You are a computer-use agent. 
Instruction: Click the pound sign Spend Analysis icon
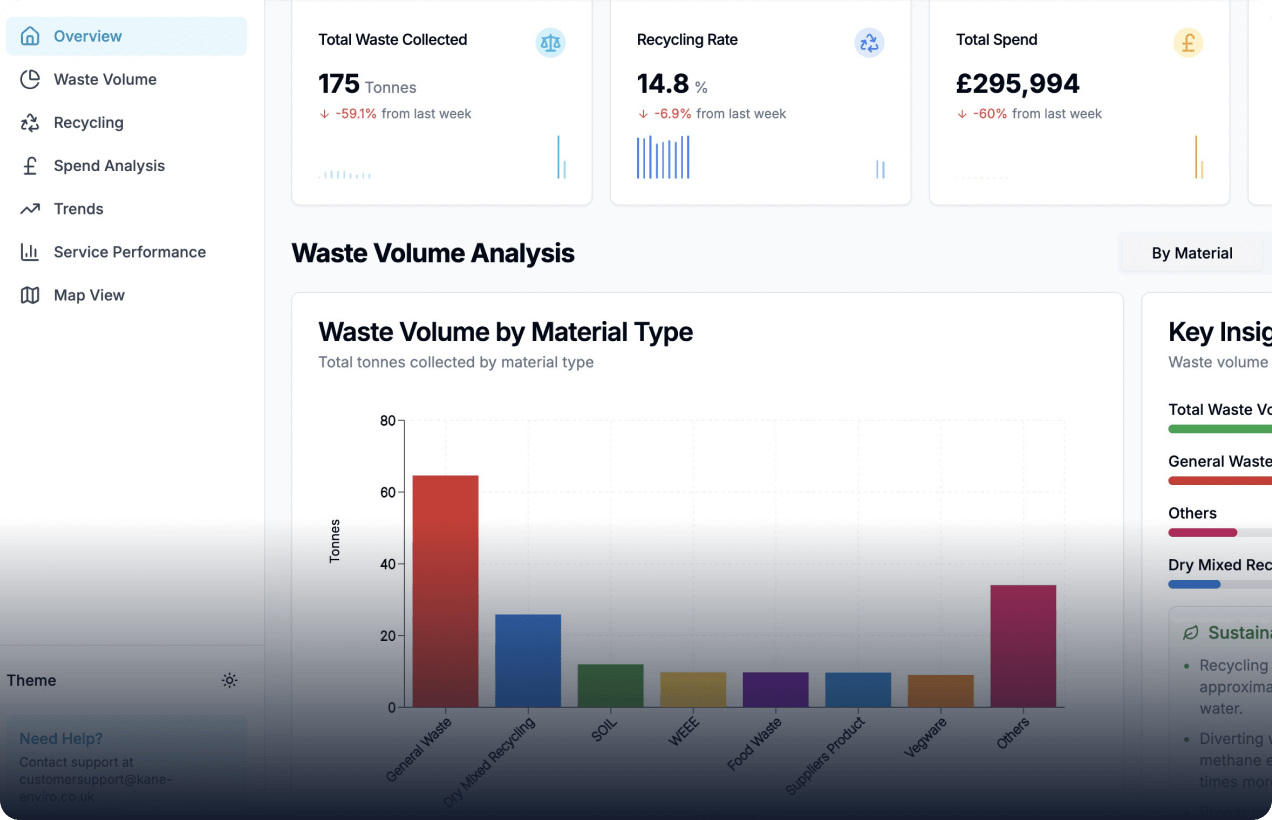tap(30, 166)
